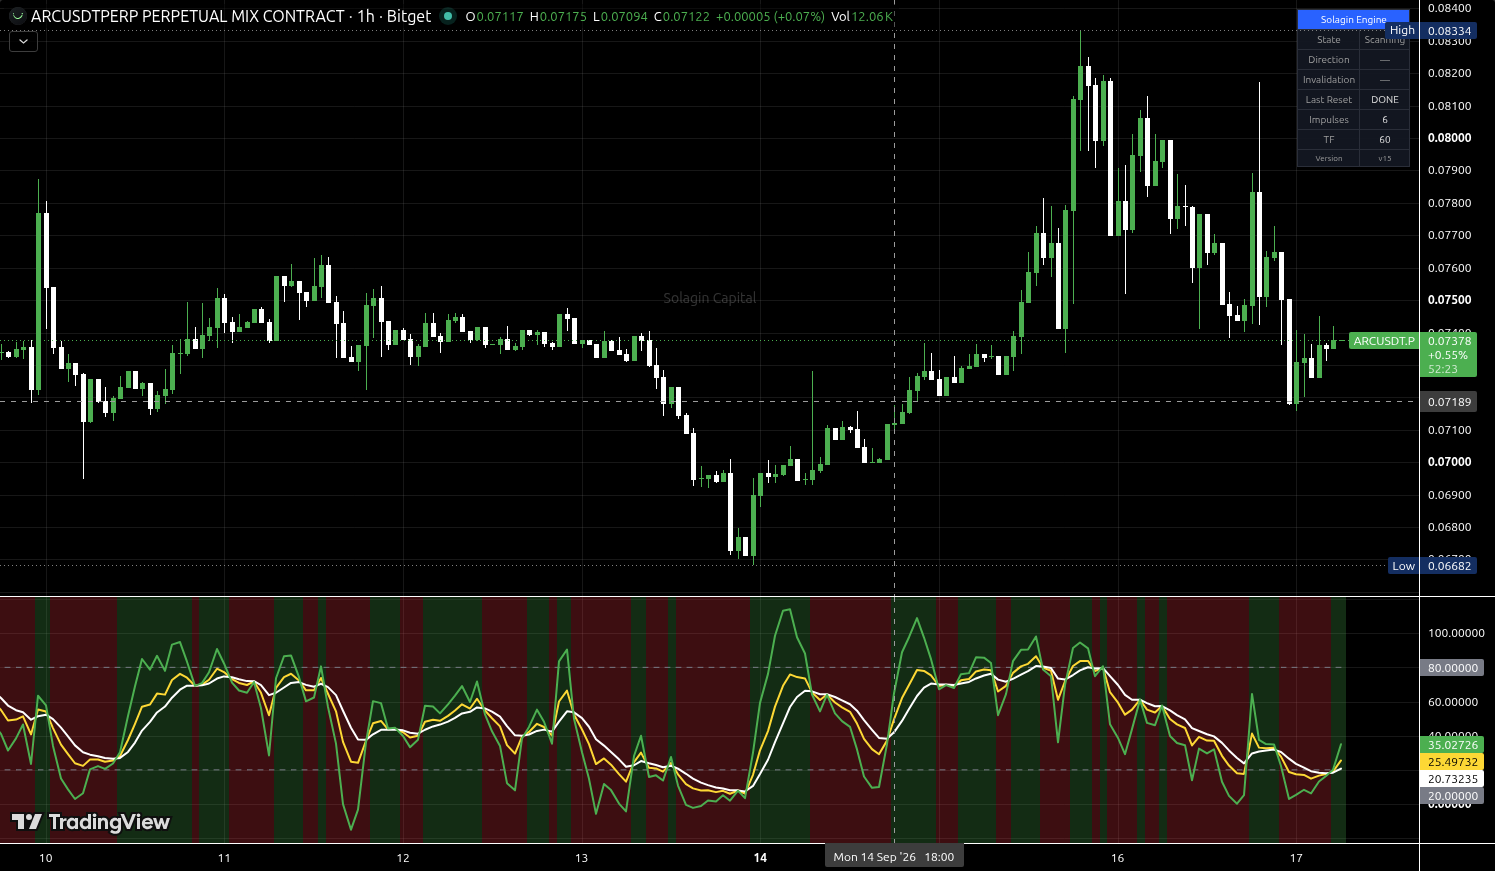Click the State cell in Solagin table
The width and height of the screenshot is (1495, 871).
point(1328,40)
